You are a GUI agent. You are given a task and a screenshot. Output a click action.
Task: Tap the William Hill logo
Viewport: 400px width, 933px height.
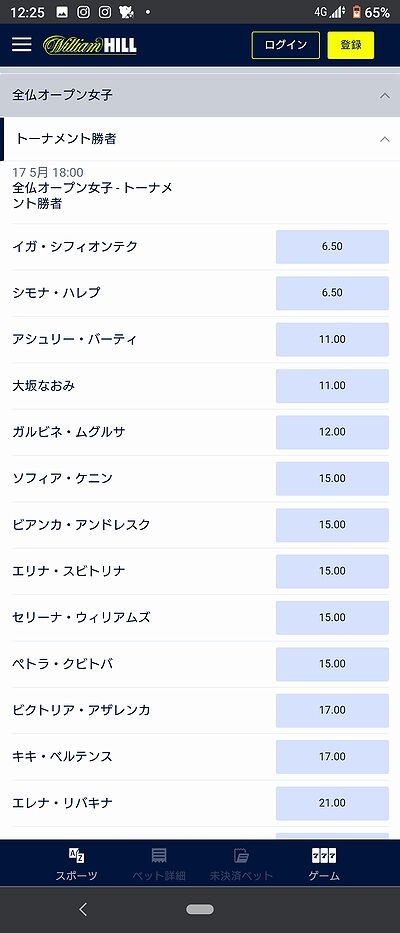pyautogui.click(x=90, y=45)
